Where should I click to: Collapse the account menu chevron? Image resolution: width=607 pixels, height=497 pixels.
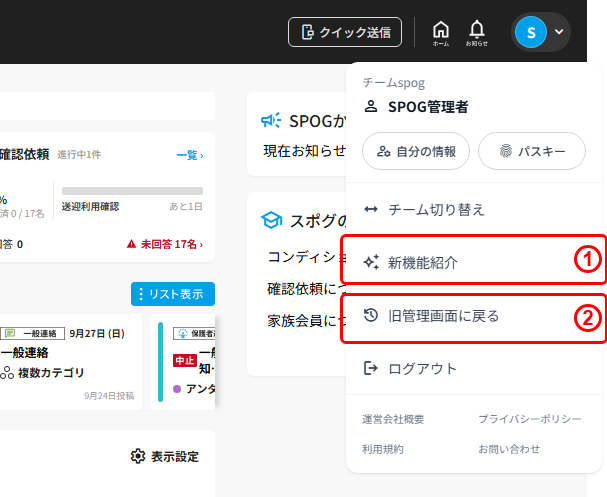[x=559, y=32]
